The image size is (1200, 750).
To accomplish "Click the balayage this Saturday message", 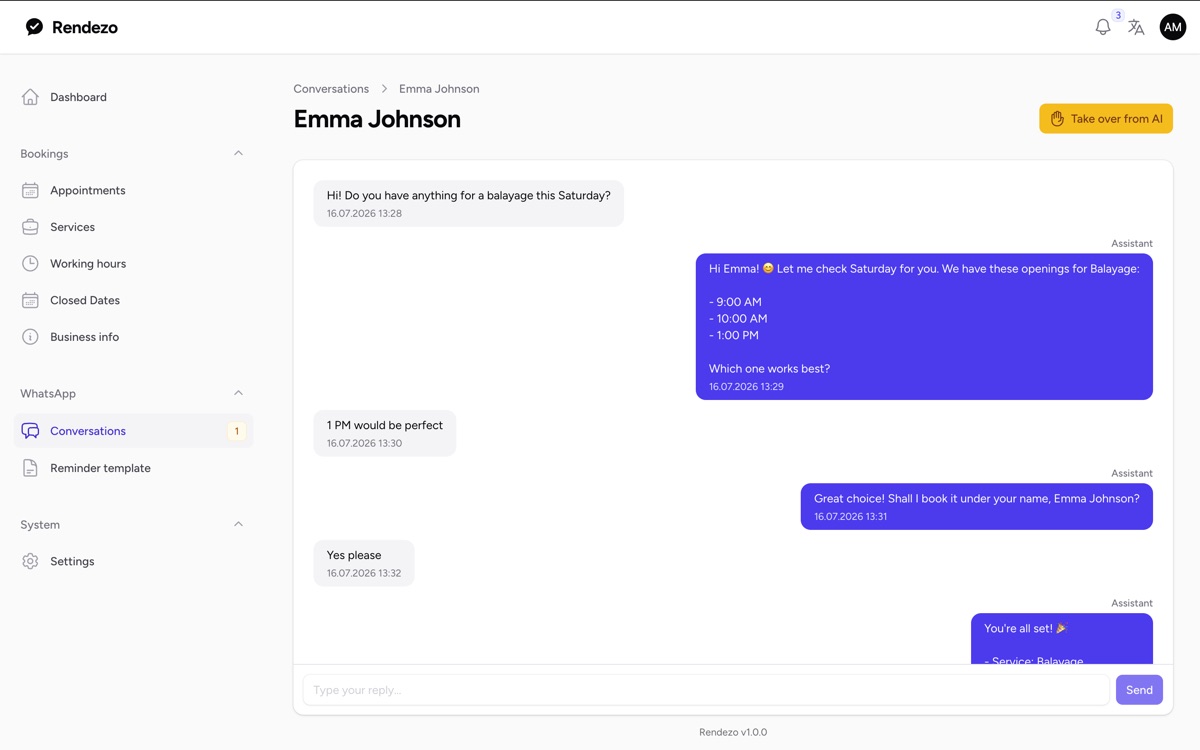I will pos(468,203).
